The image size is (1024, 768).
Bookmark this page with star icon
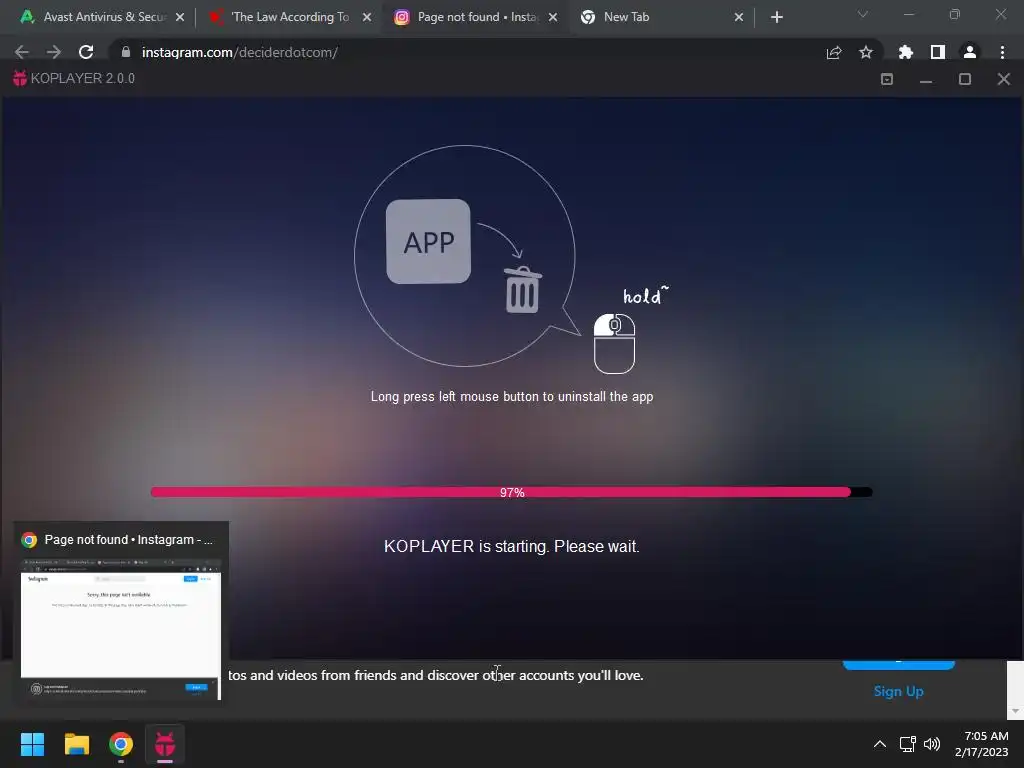coord(866,52)
